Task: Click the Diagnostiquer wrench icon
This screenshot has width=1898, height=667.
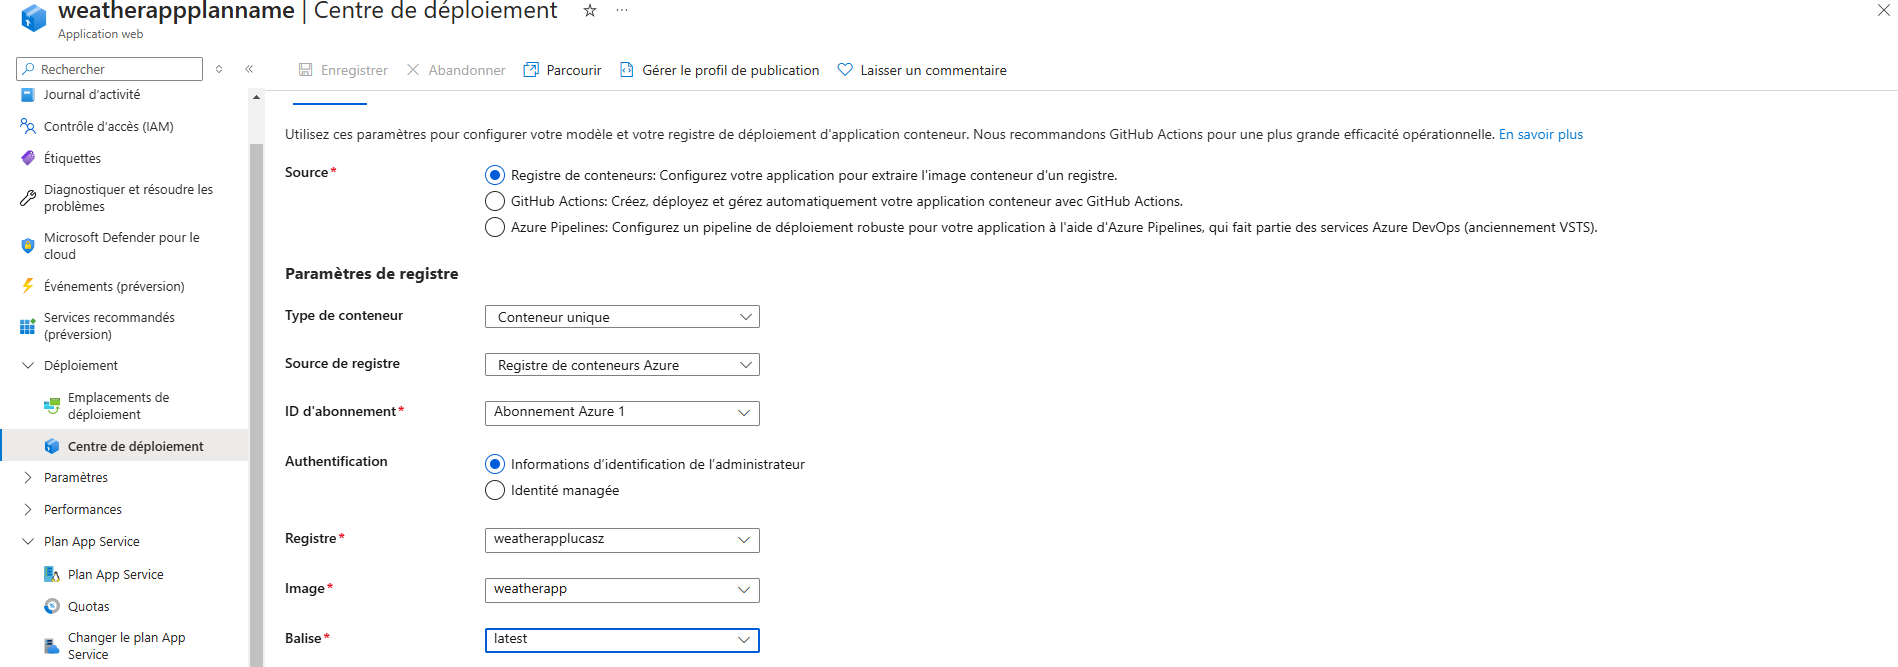Action: click(28, 198)
